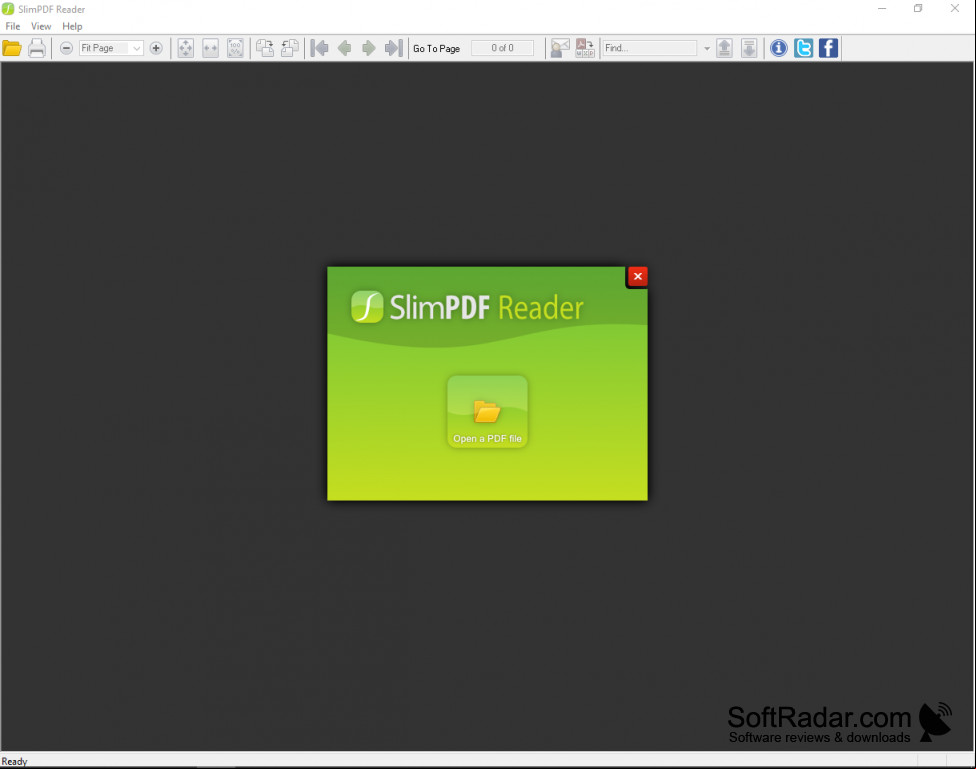Click the Open file folder icon in toolbar
The image size is (976, 769).
point(12,48)
